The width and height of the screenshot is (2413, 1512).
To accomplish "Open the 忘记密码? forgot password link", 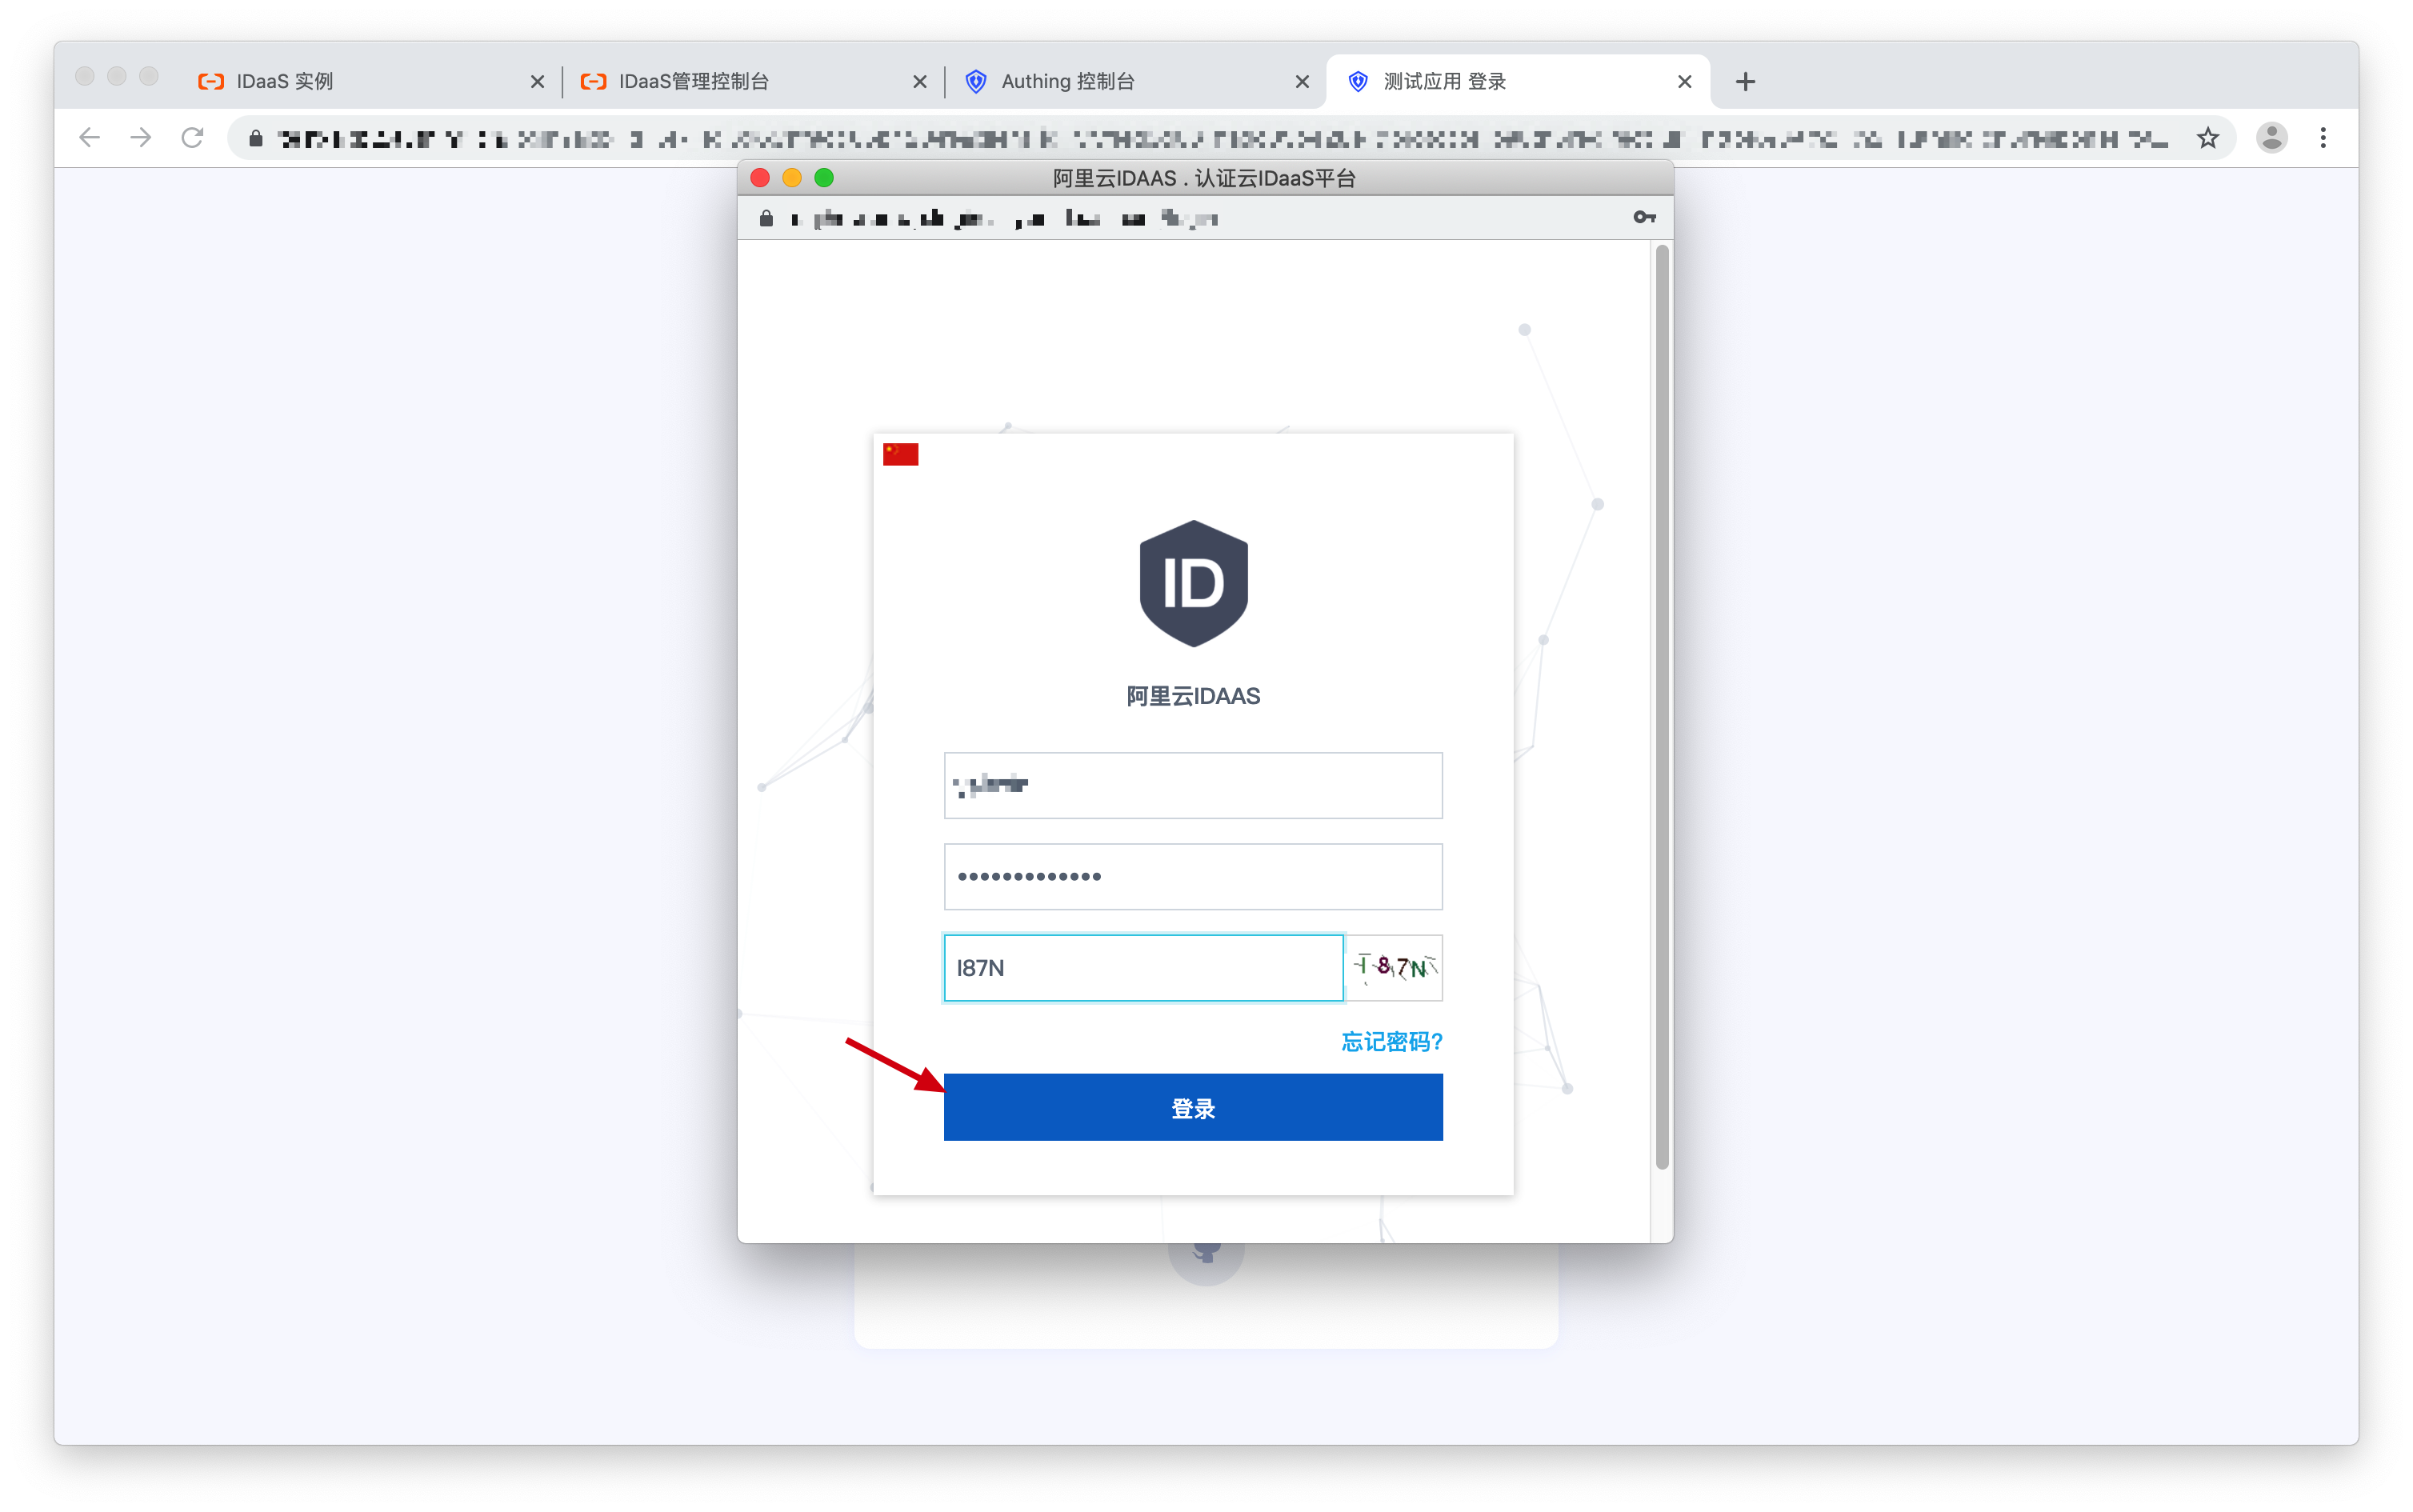I will 1391,1042.
